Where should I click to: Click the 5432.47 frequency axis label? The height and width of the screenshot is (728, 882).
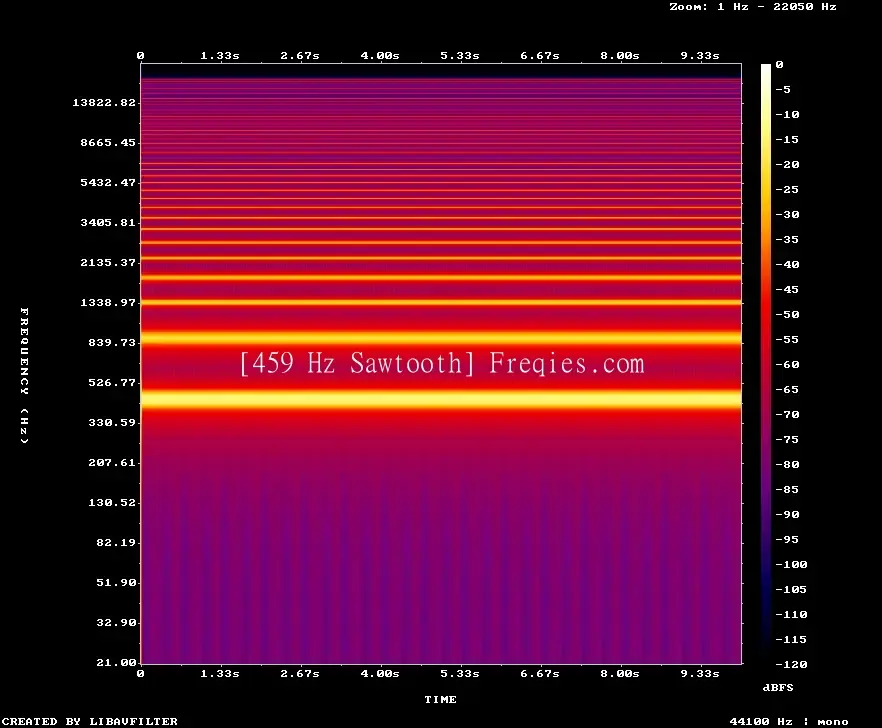[x=108, y=182]
